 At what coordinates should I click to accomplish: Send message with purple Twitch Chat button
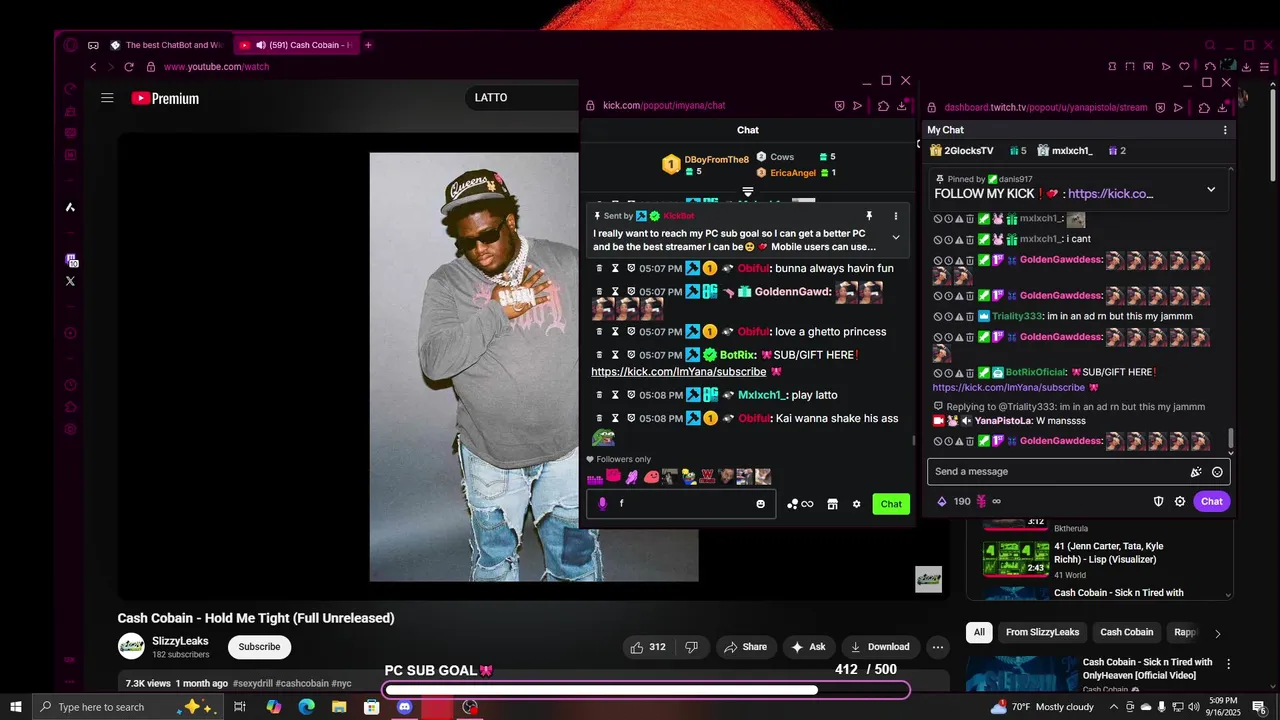[x=1211, y=501]
